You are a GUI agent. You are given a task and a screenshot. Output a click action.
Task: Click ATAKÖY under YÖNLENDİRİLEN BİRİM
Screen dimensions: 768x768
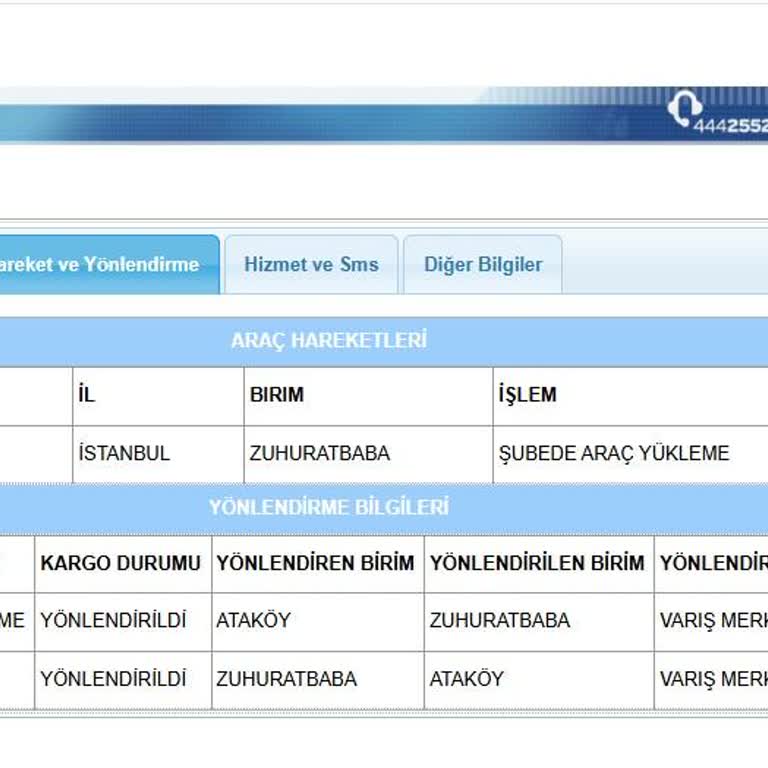click(539, 679)
